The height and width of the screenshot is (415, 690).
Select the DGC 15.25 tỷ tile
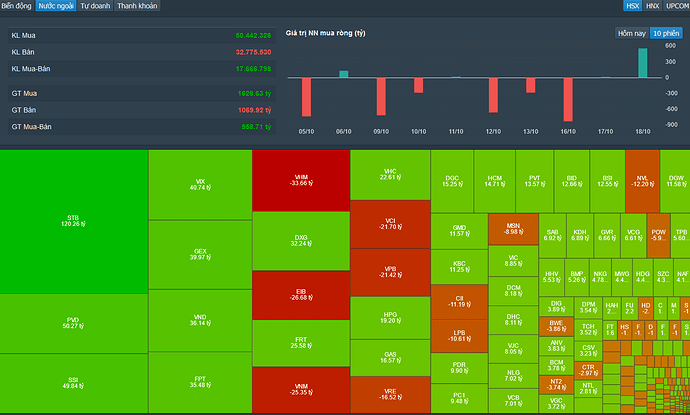tap(452, 181)
